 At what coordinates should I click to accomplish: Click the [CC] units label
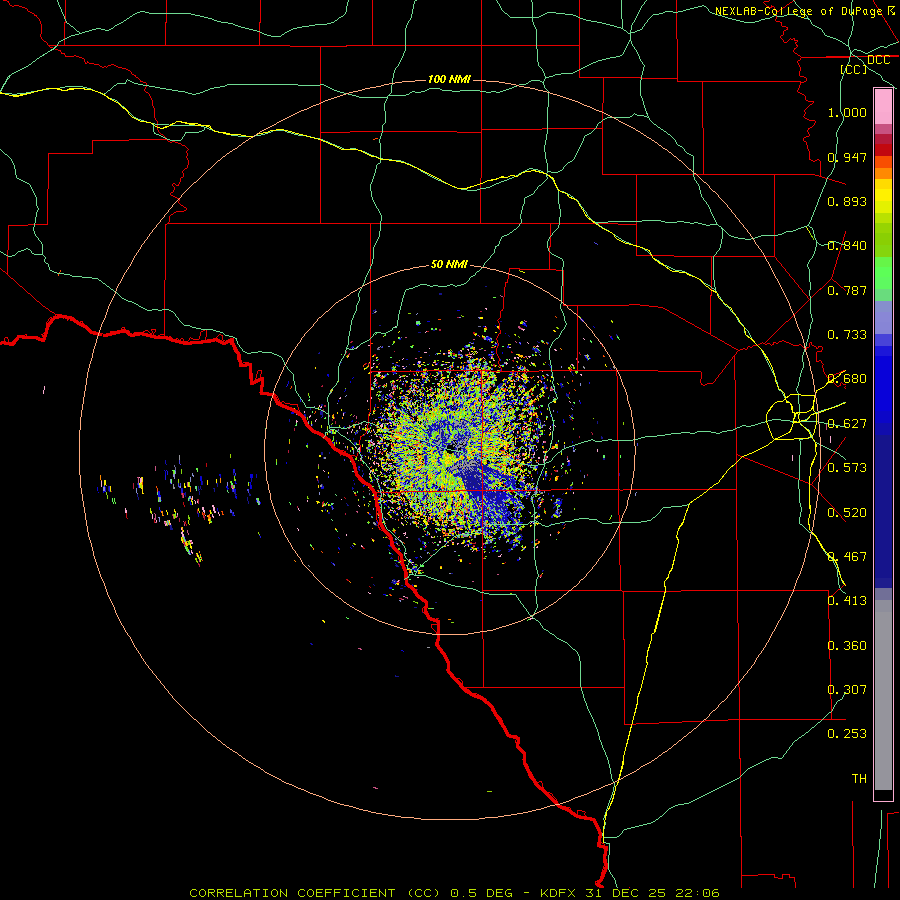coord(854,69)
